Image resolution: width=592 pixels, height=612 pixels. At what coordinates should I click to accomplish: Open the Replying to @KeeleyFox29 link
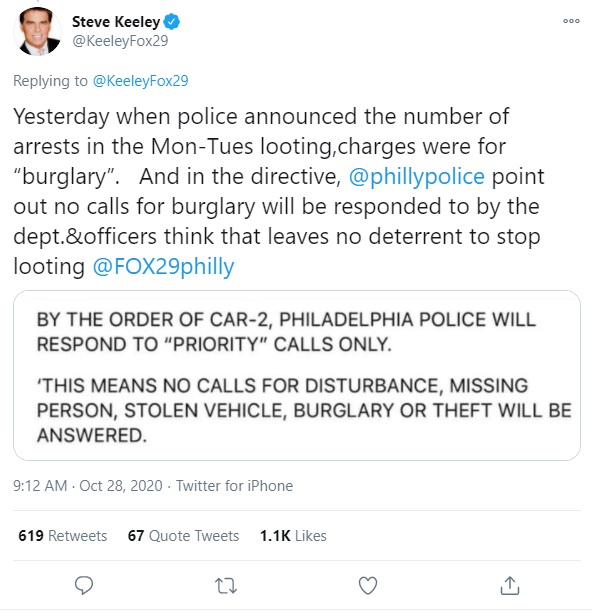(140, 81)
